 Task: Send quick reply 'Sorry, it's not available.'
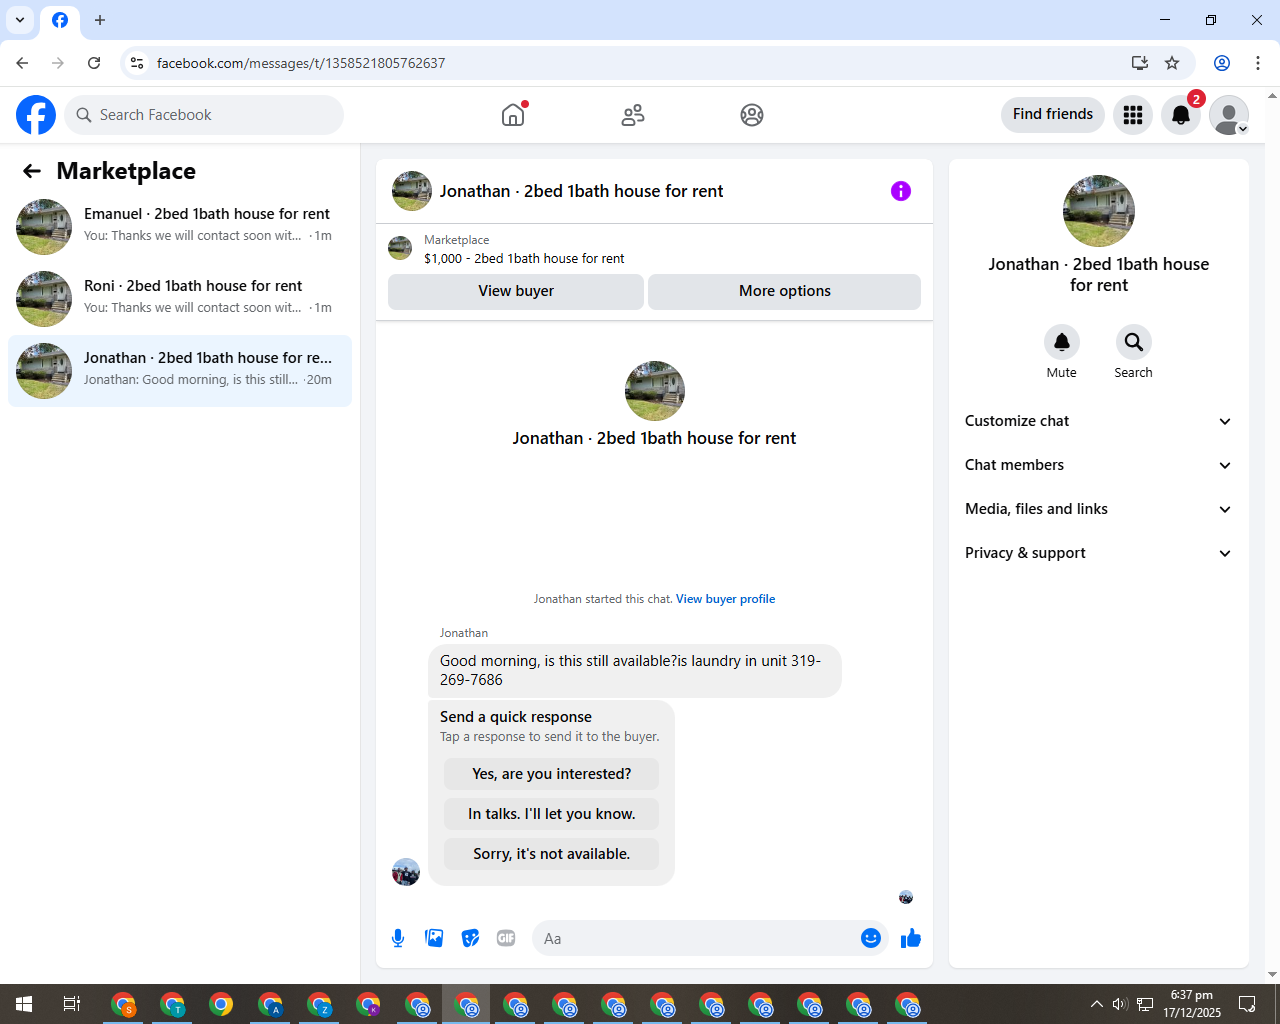[552, 854]
